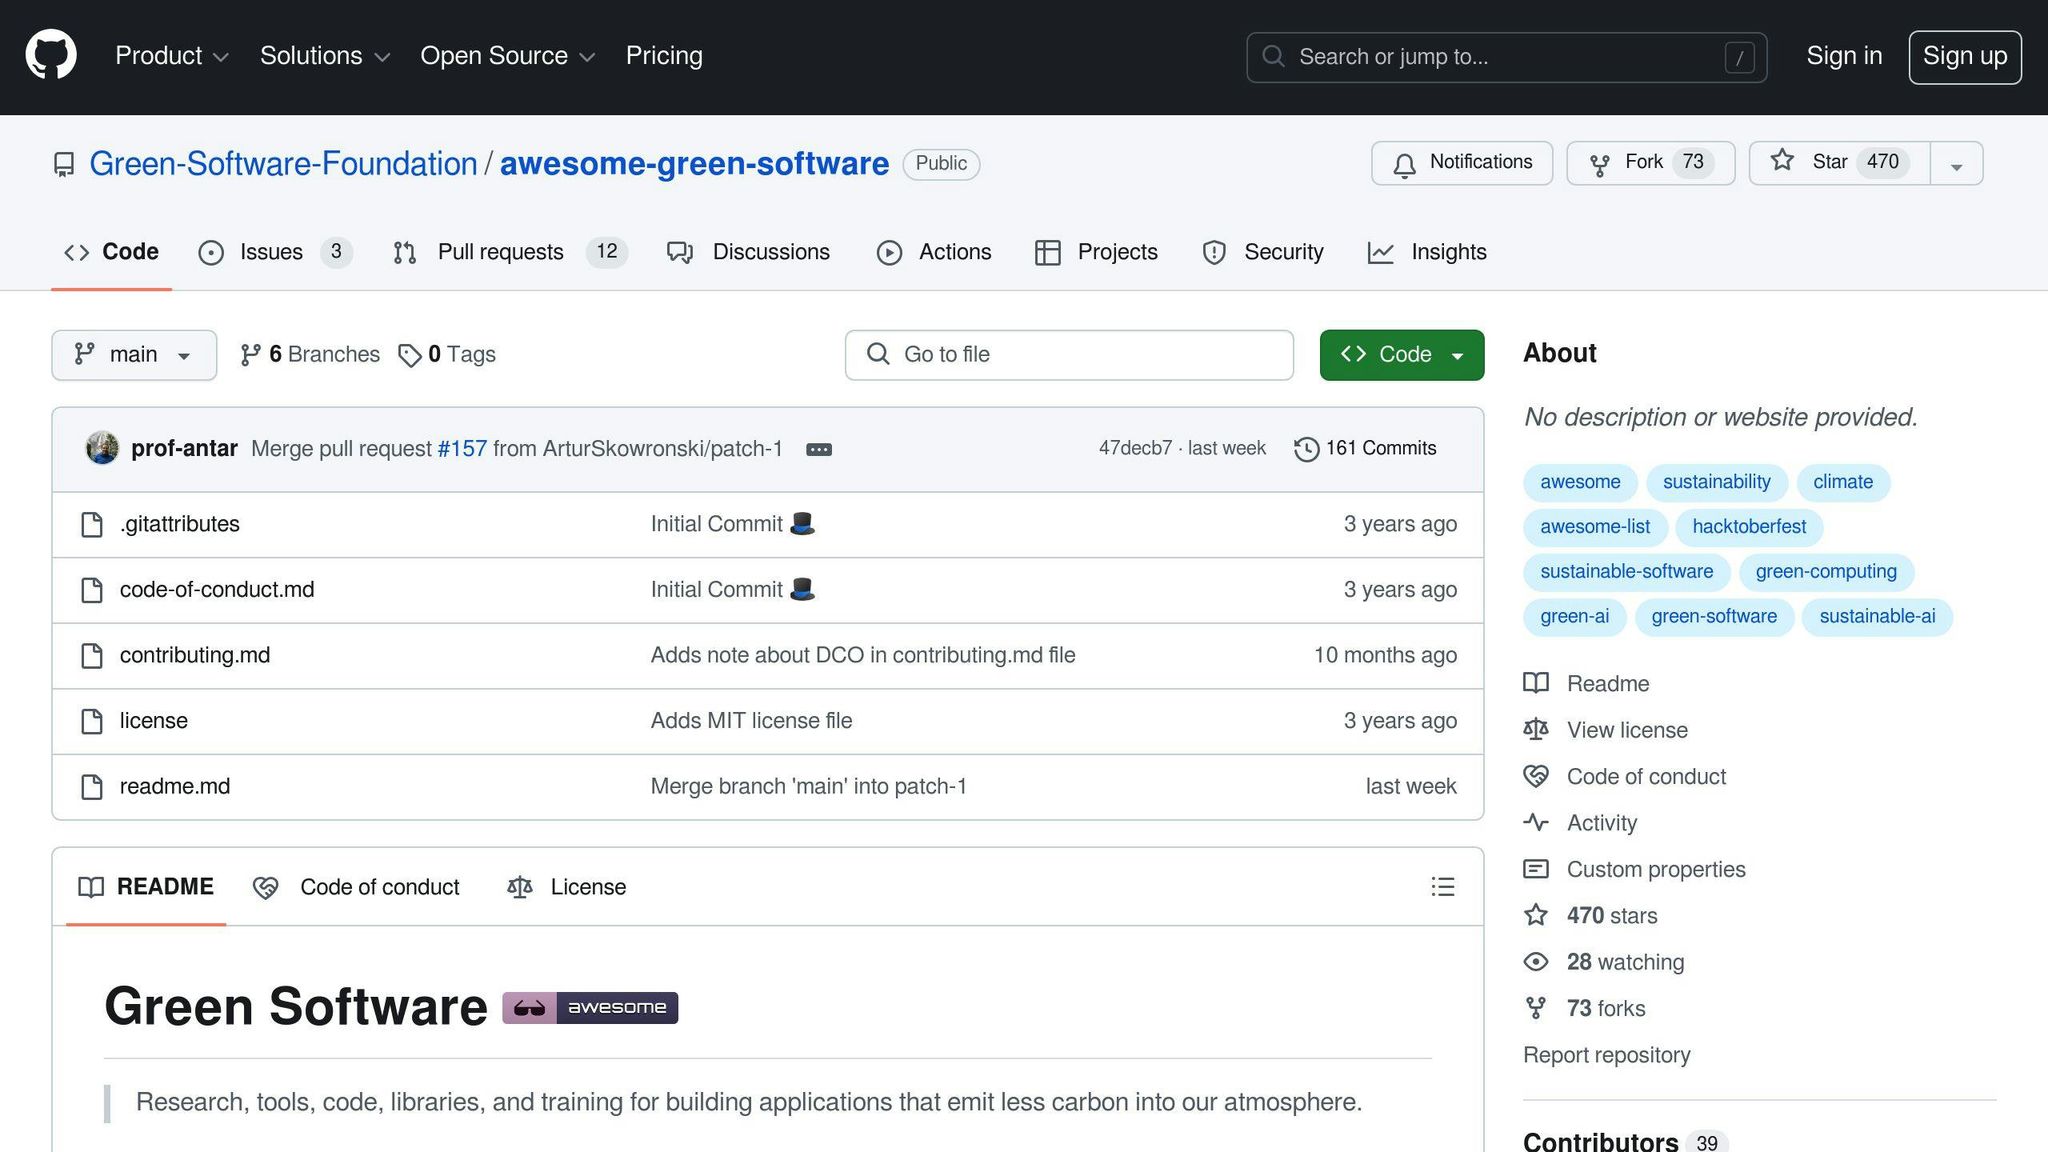Viewport: 2048px width, 1152px height.
Task: Click the commit history clock icon
Action: coord(1306,448)
